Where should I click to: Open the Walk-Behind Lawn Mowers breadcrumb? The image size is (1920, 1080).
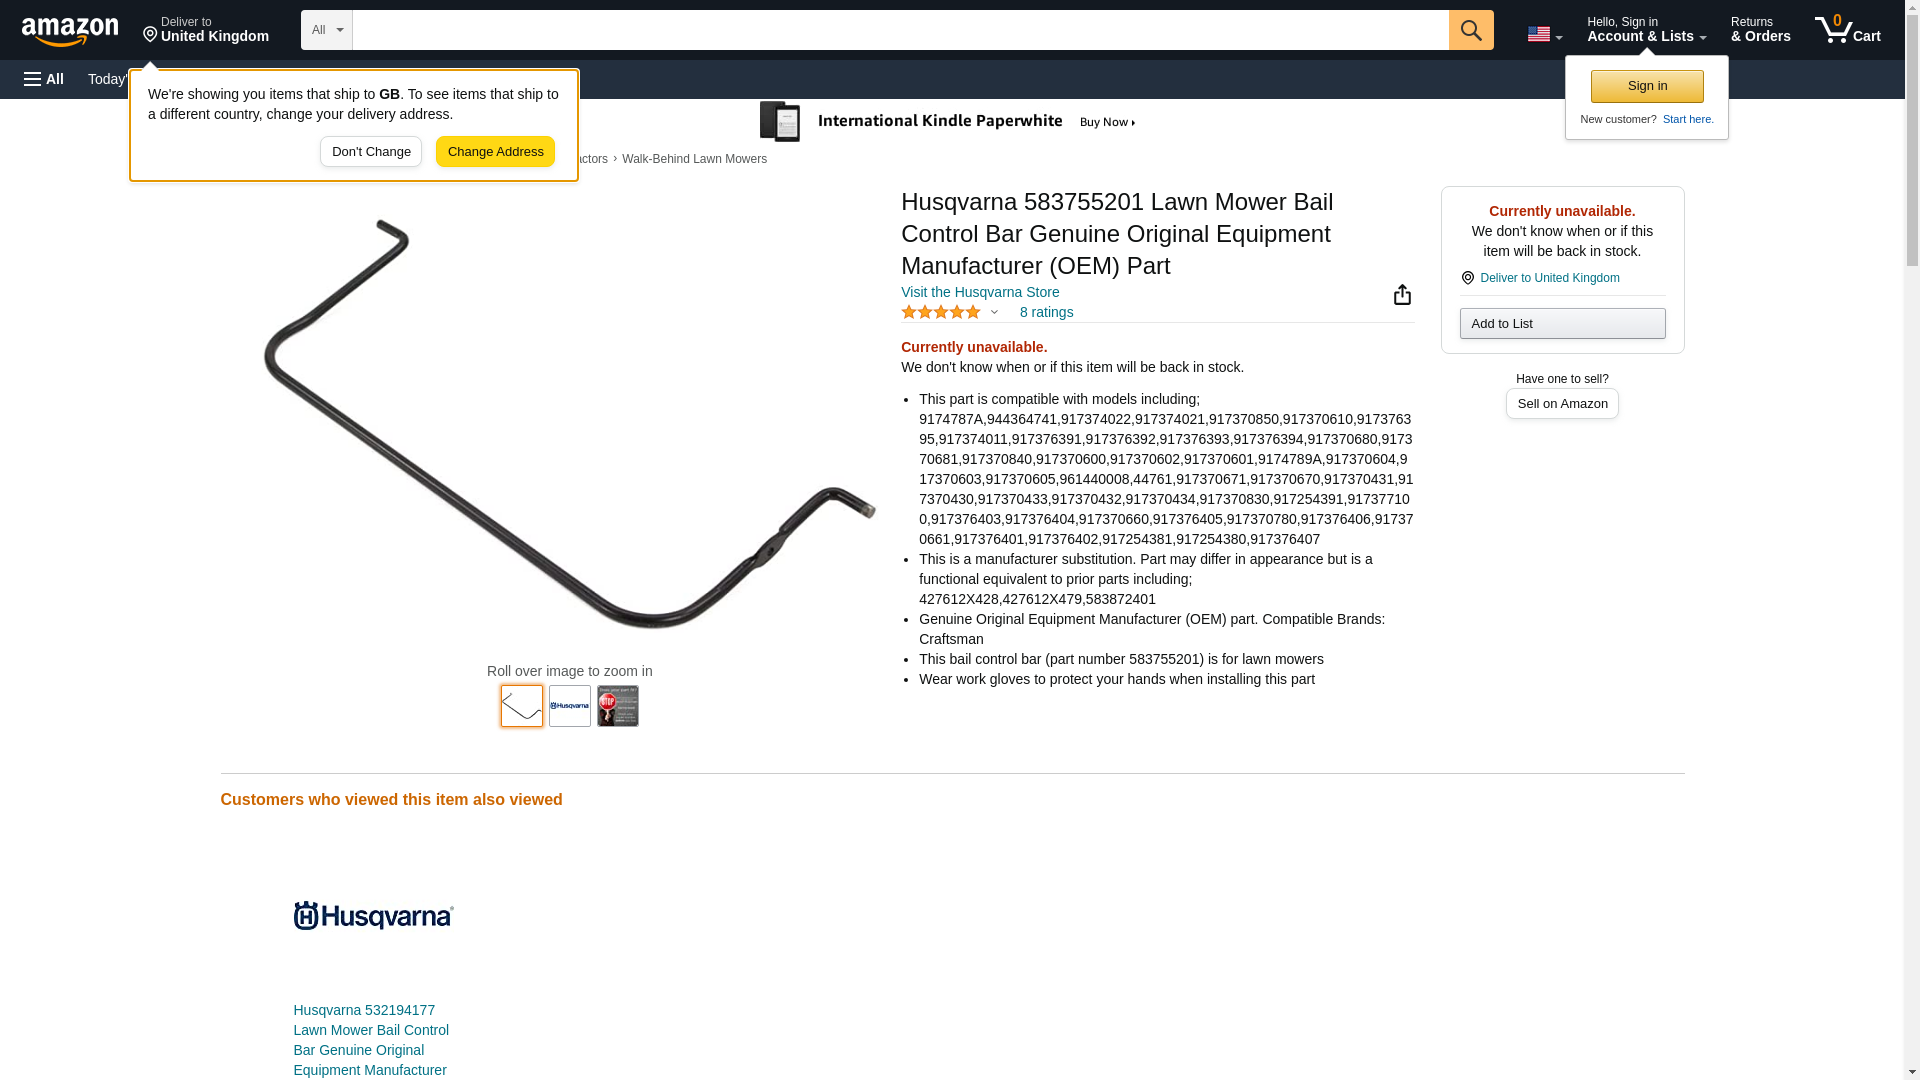pyautogui.click(x=694, y=159)
